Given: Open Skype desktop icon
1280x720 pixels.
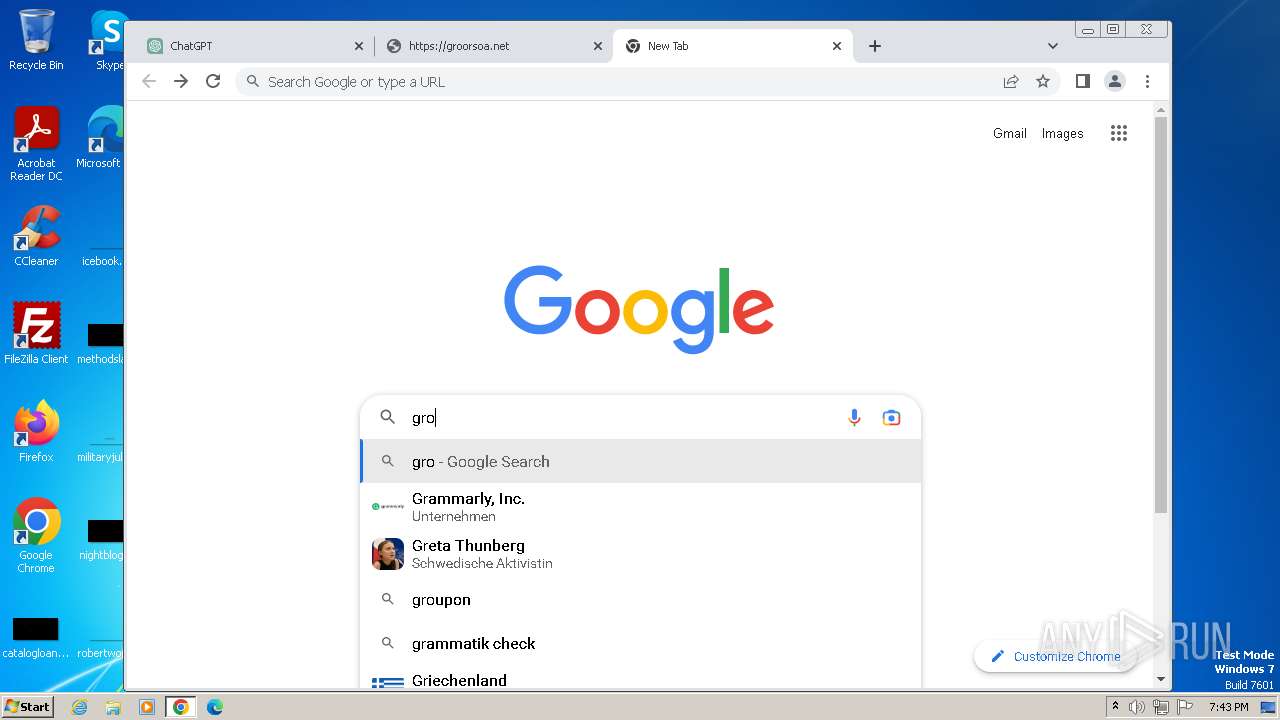Looking at the screenshot, I should coord(109,40).
